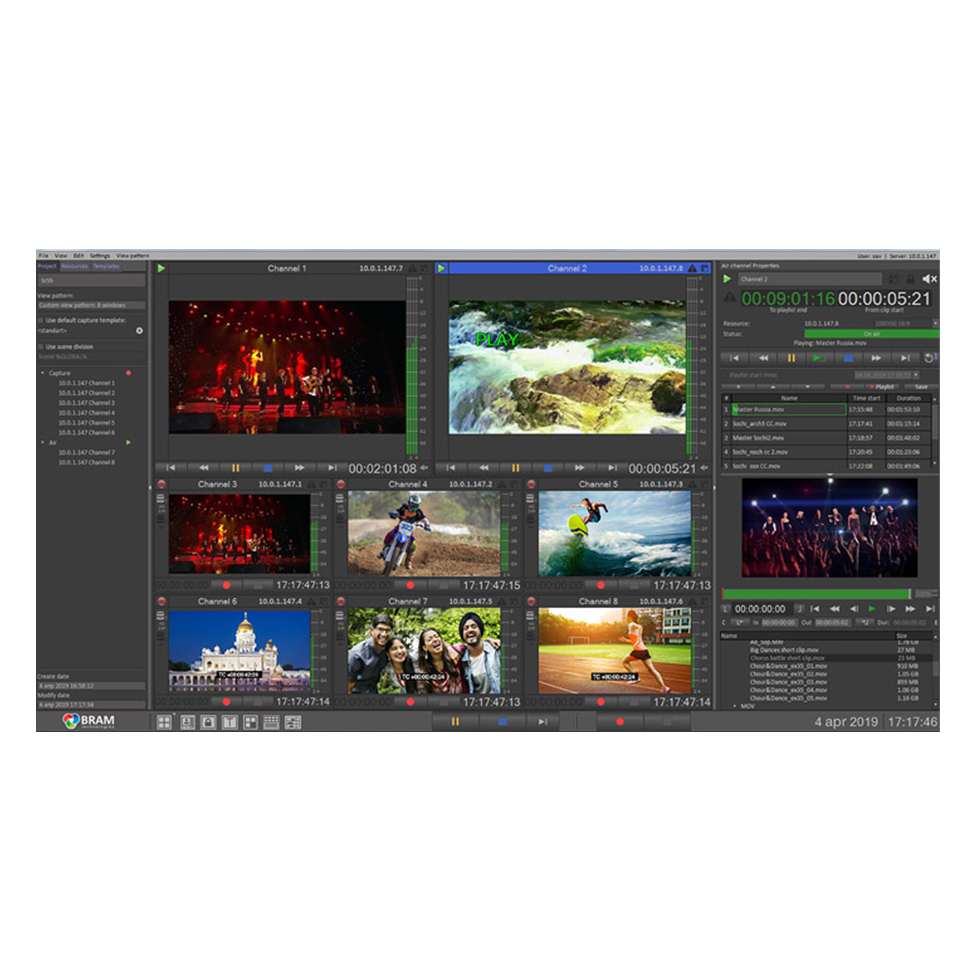Open the resource format dropdown
The height and width of the screenshot is (980, 980).
935,324
